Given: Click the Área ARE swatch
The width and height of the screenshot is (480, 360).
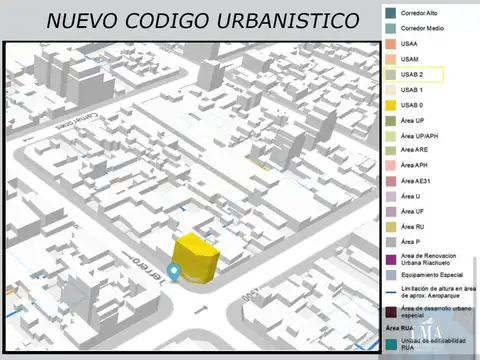Looking at the screenshot, I should coord(391,150).
